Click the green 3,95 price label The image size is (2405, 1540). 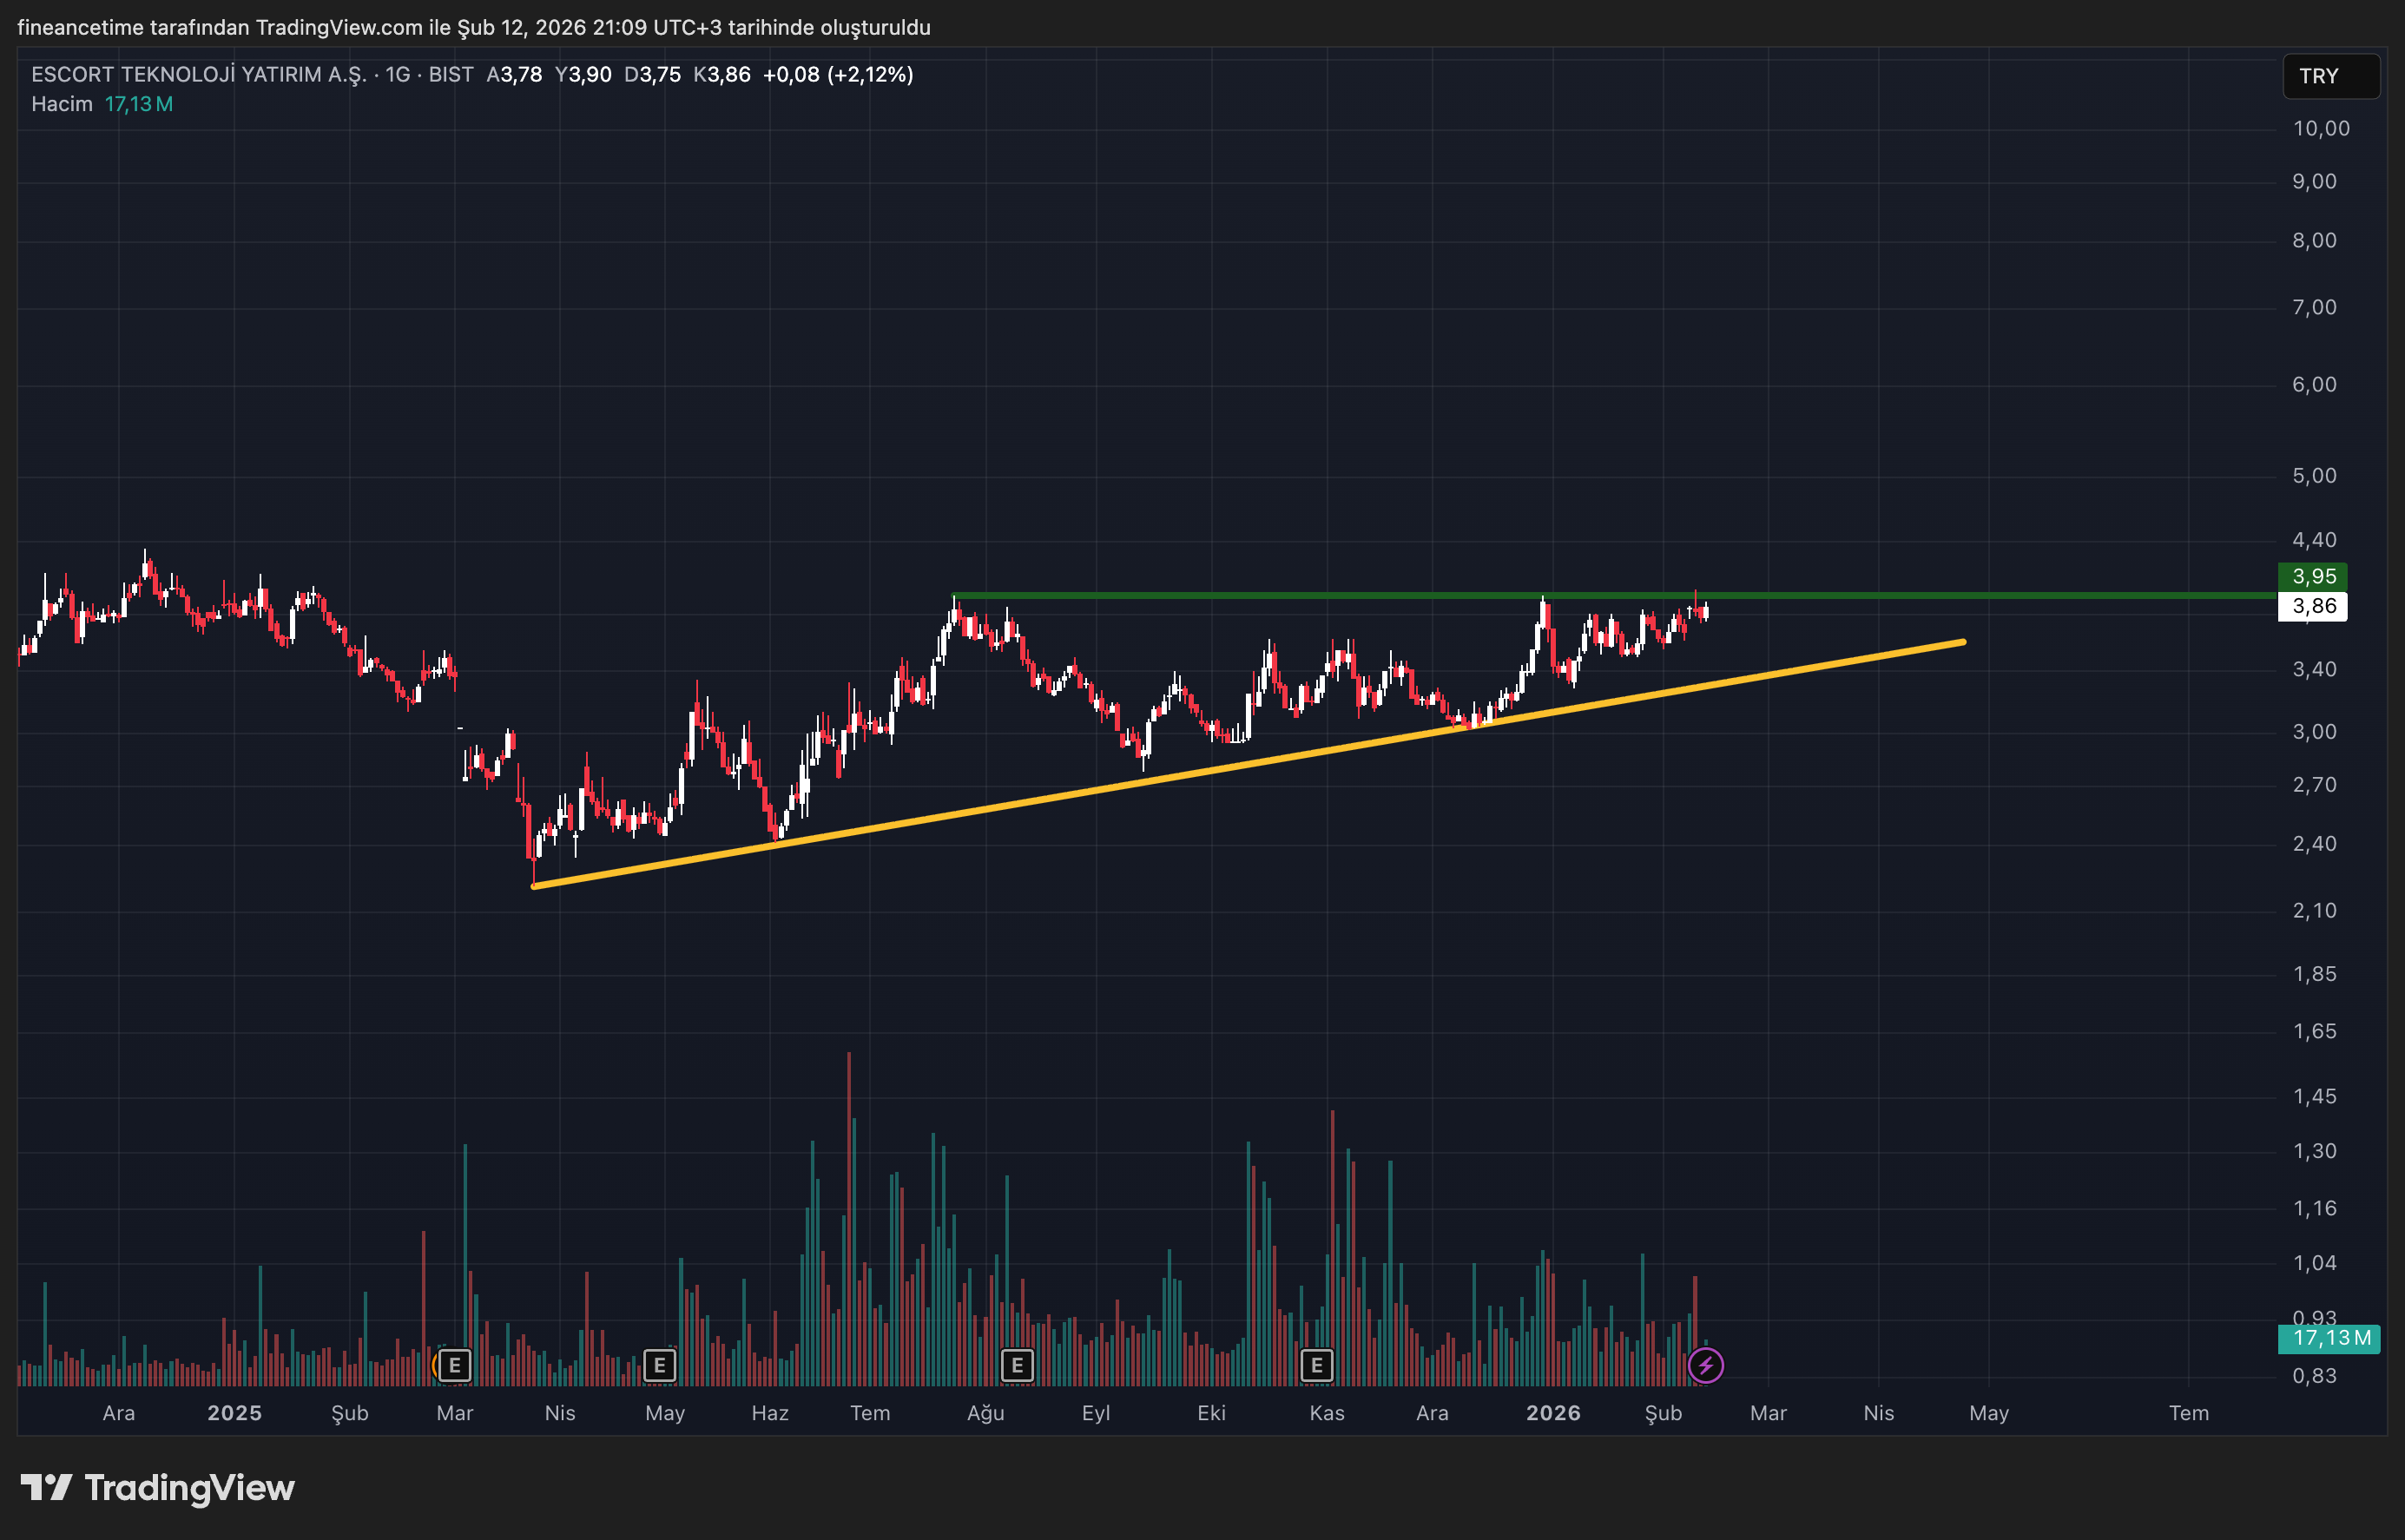[2313, 577]
